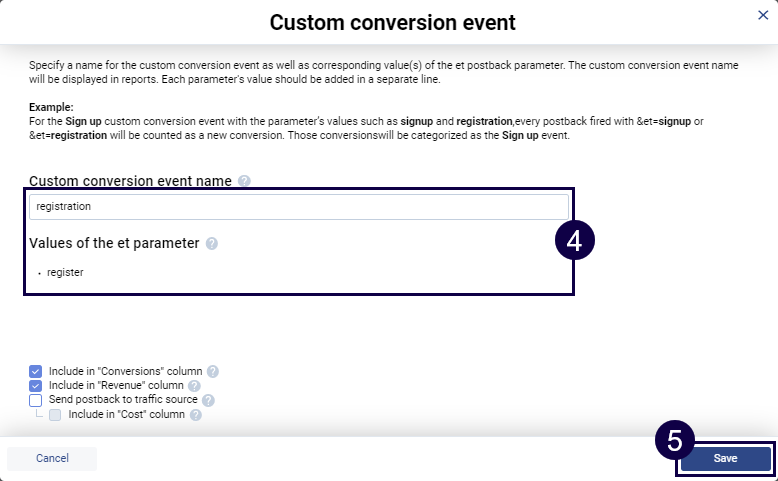This screenshot has height=481, width=778.
Task: Uncheck Include in "Revenue" column checkbox
Action: coord(36,385)
